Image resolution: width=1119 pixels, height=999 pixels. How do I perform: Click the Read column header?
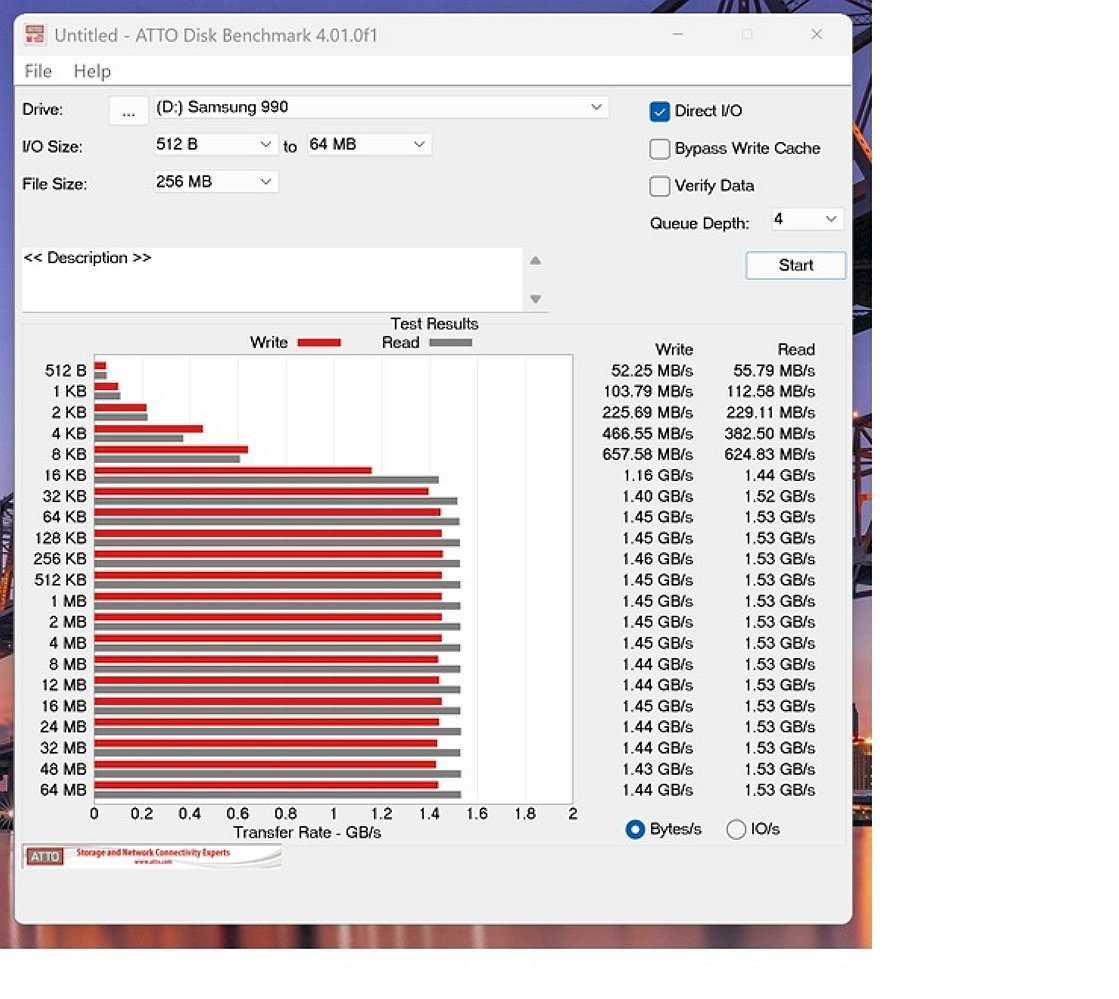[796, 350]
